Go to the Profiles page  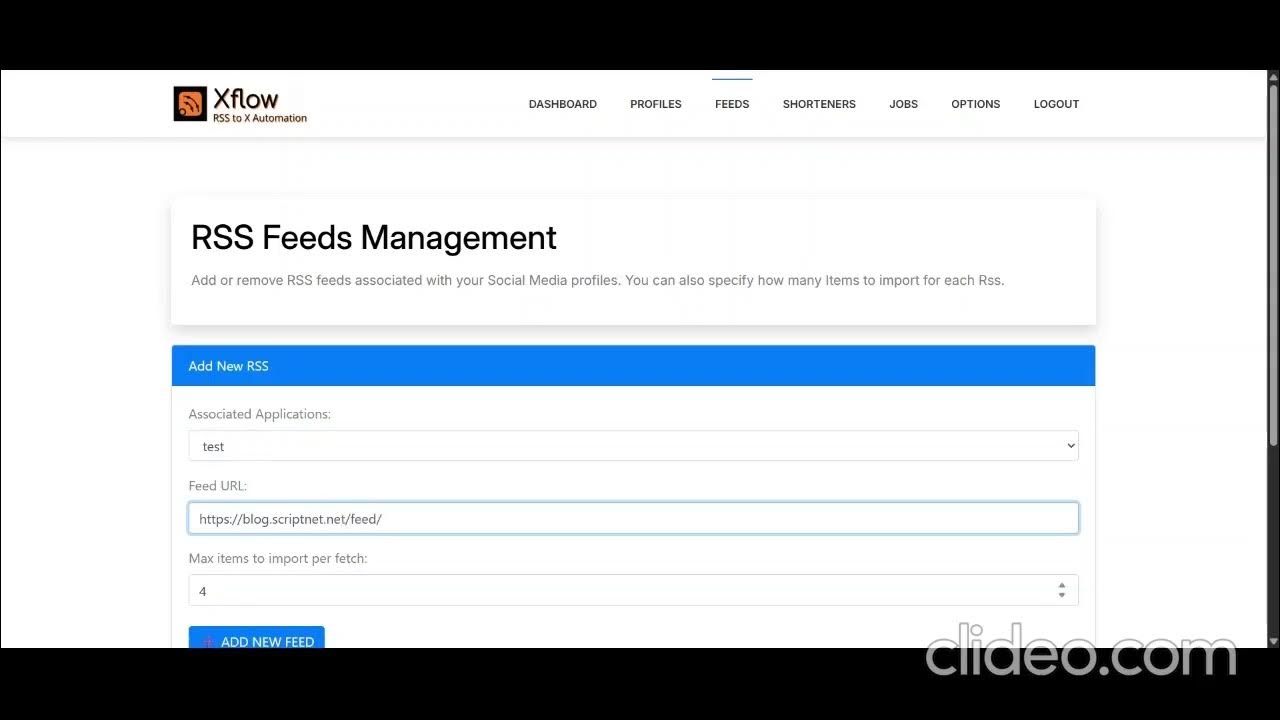(x=656, y=104)
